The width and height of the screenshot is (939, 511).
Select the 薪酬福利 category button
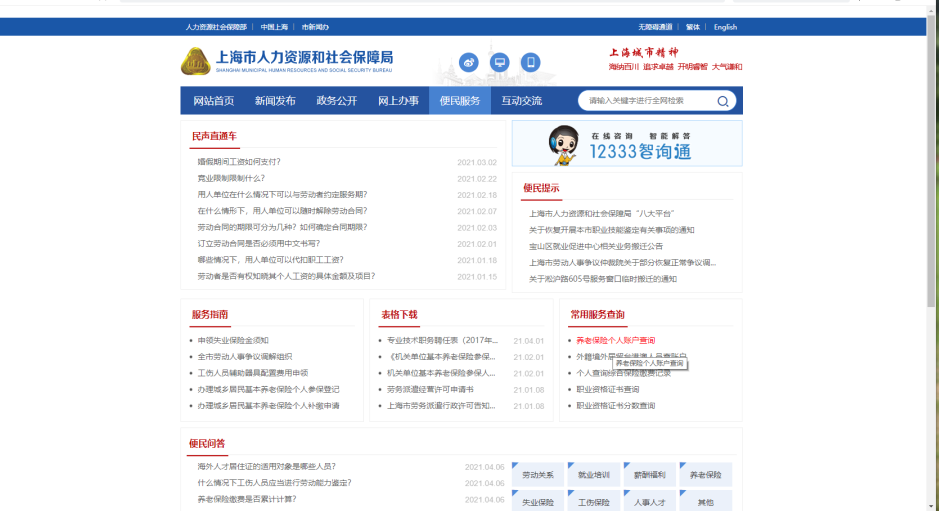649,474
